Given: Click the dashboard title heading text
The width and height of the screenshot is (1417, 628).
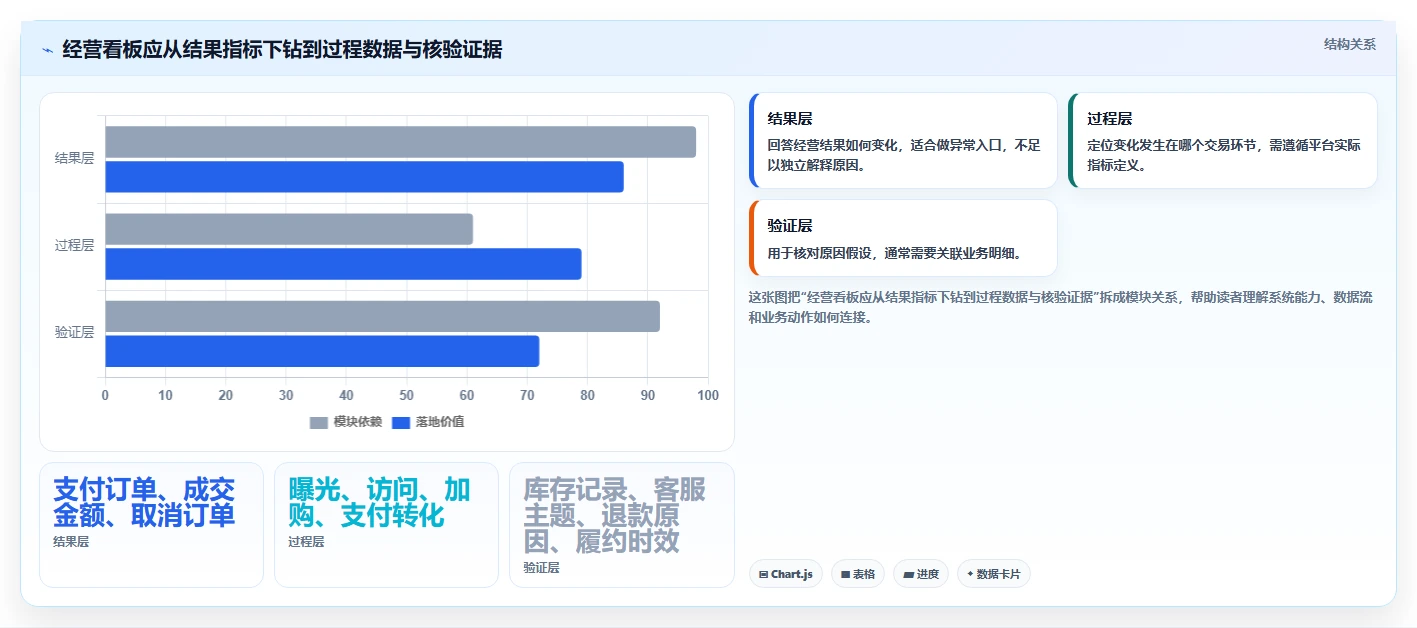Looking at the screenshot, I should (x=282, y=49).
